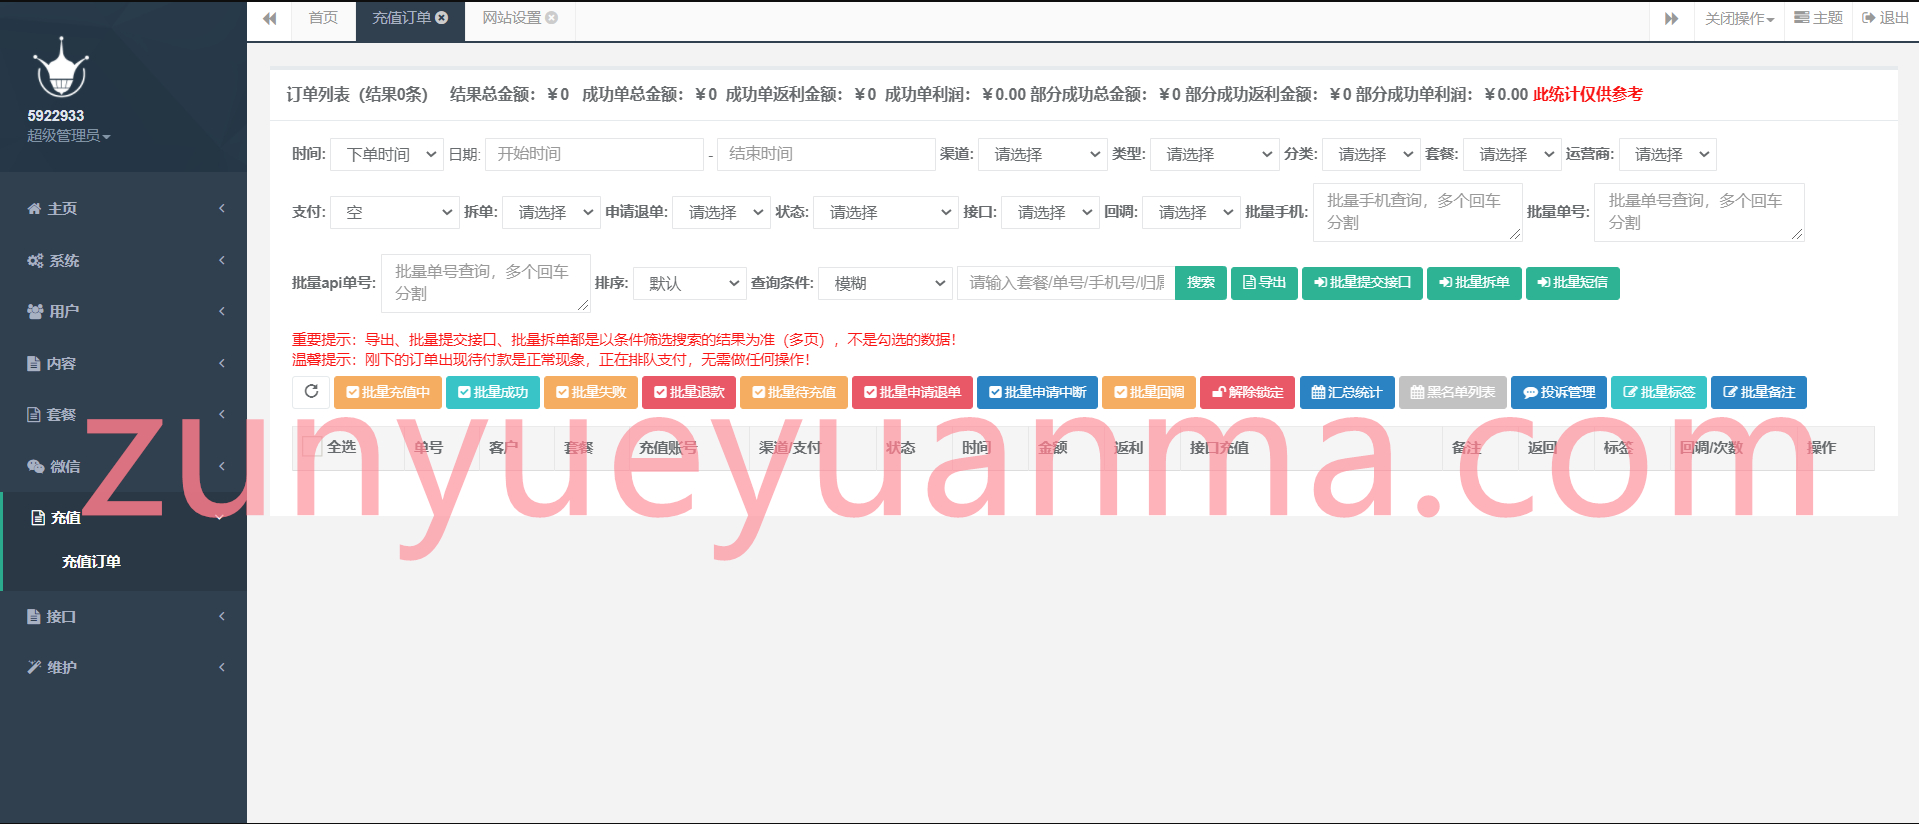1919x824 pixels.
Task: Click the keyword search input field
Action: click(x=1066, y=283)
